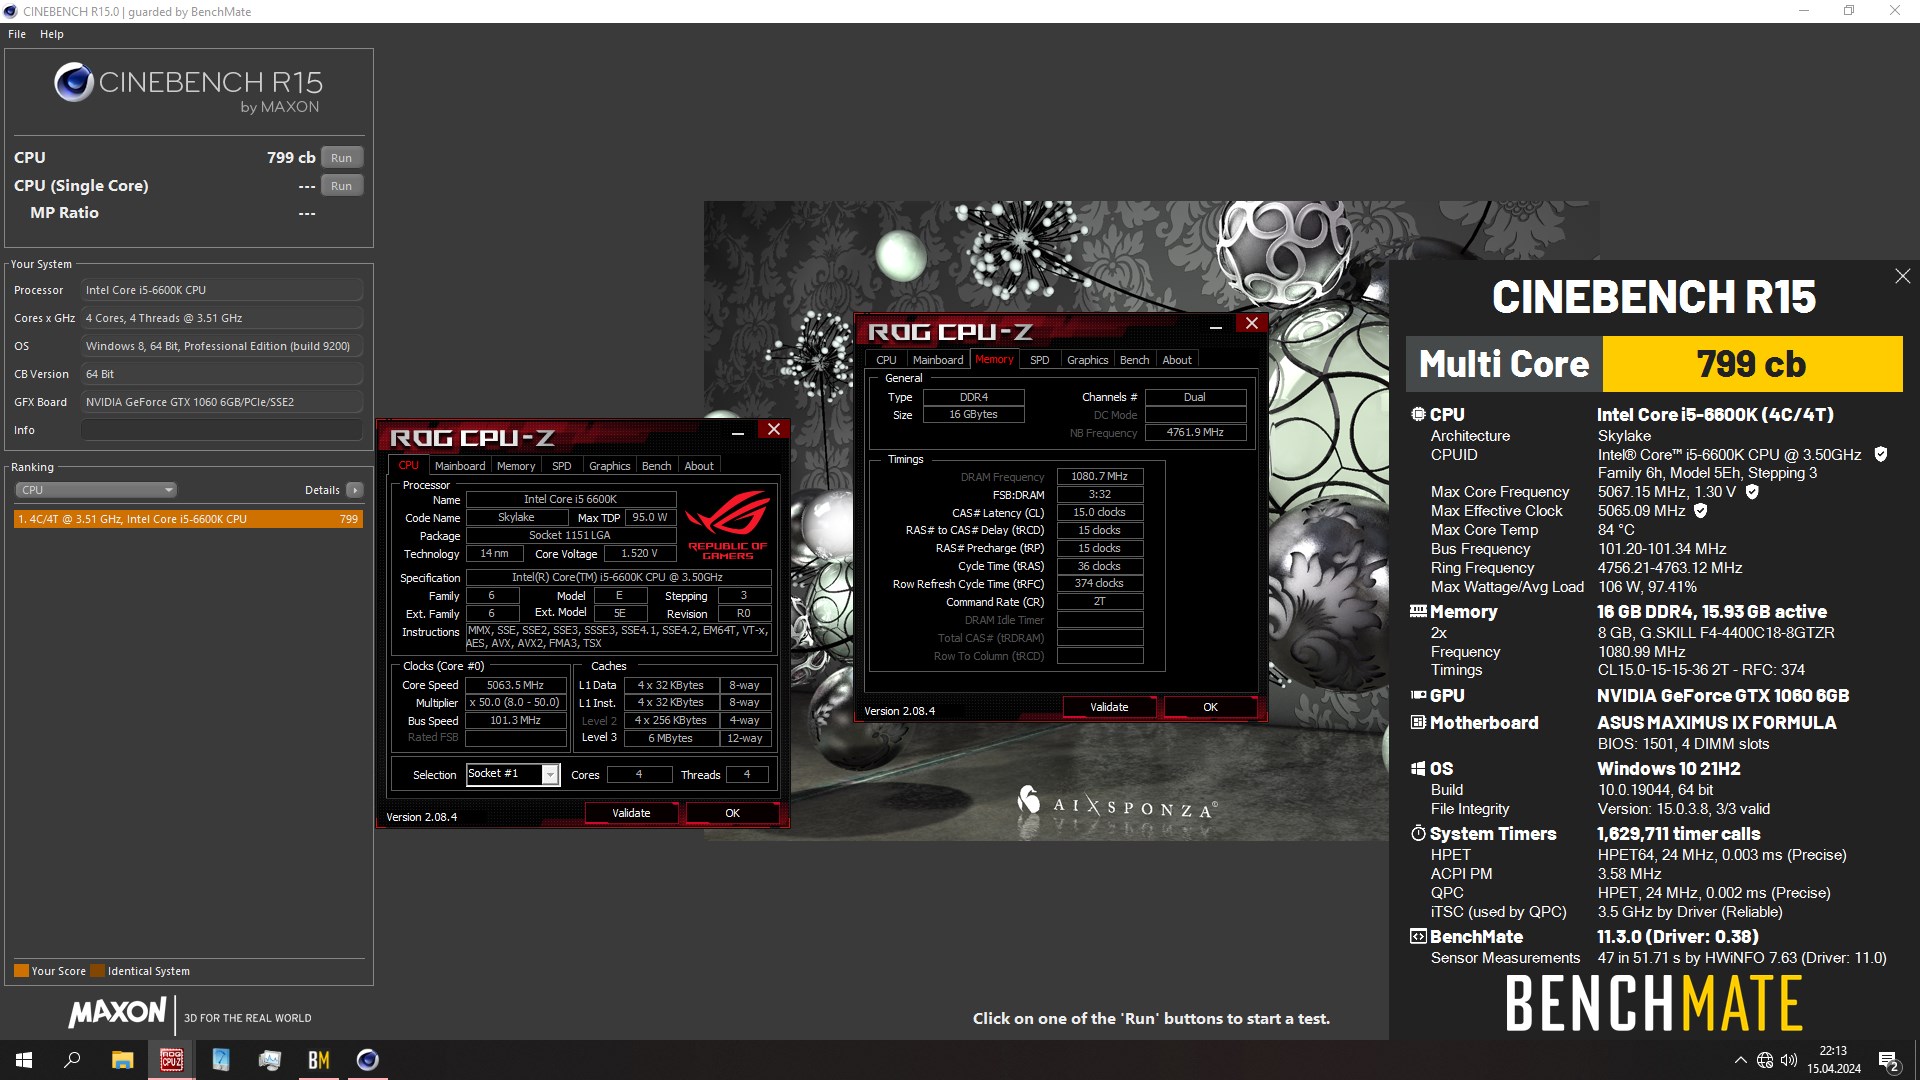Open SPD tab in right CPU-Z window
Image resolution: width=1920 pixels, height=1080 pixels.
[1040, 360]
